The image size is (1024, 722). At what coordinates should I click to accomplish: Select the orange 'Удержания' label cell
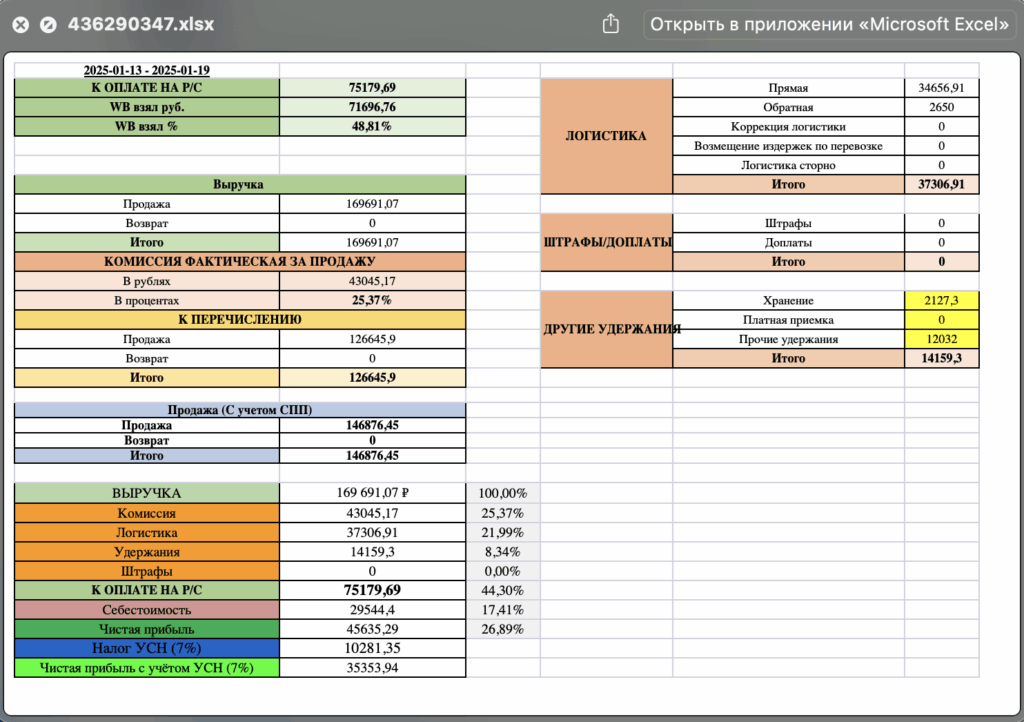tap(146, 552)
